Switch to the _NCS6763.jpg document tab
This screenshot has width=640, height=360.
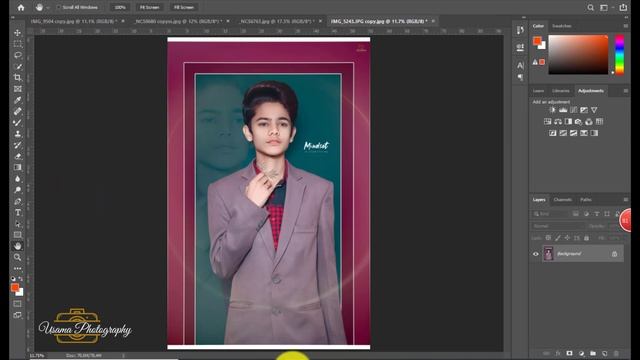[x=277, y=21]
